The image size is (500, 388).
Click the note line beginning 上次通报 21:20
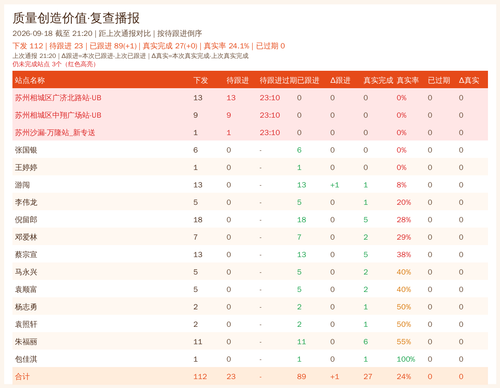130,56
